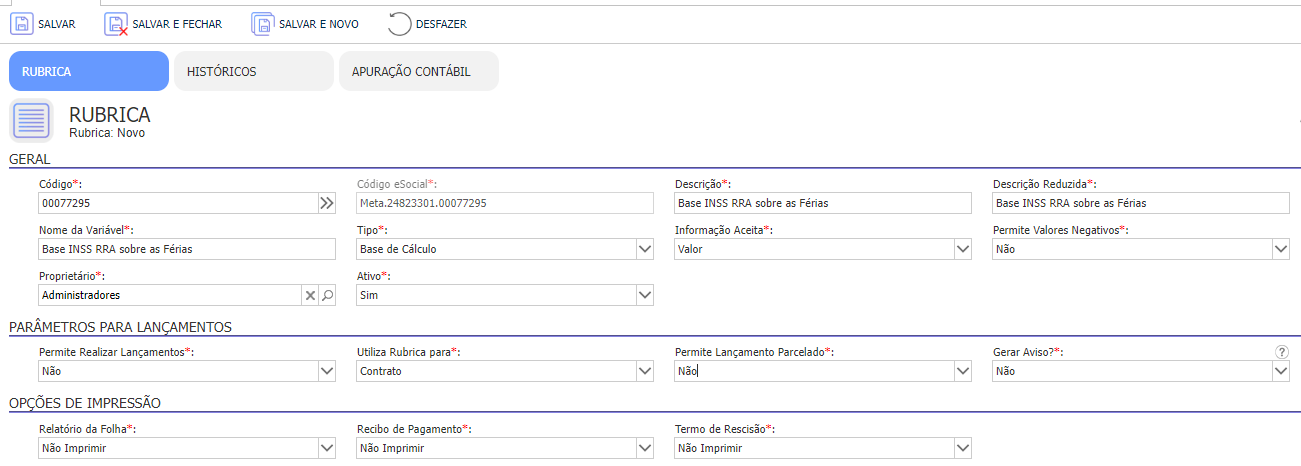Expand the Termo de Rescisão dropdown

(x=963, y=448)
